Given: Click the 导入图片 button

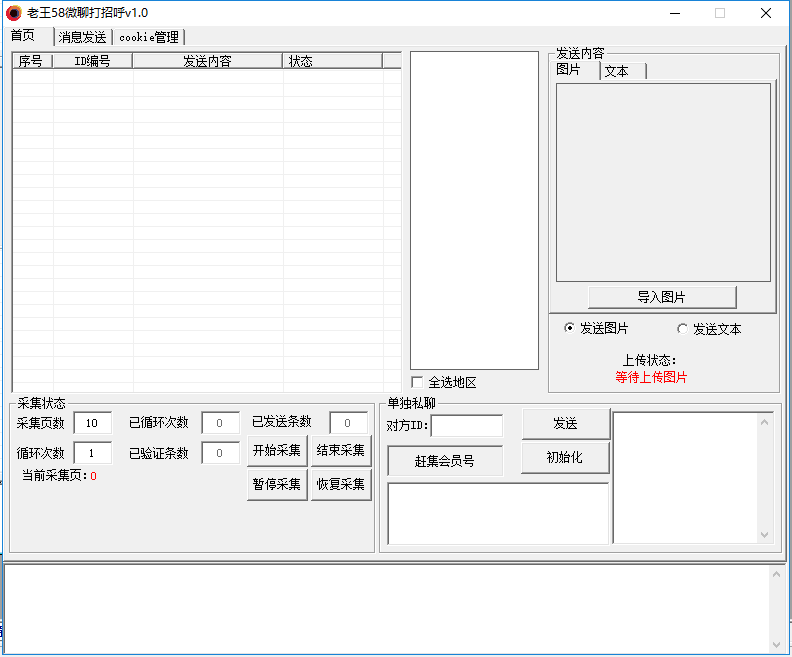Looking at the screenshot, I should (x=662, y=297).
